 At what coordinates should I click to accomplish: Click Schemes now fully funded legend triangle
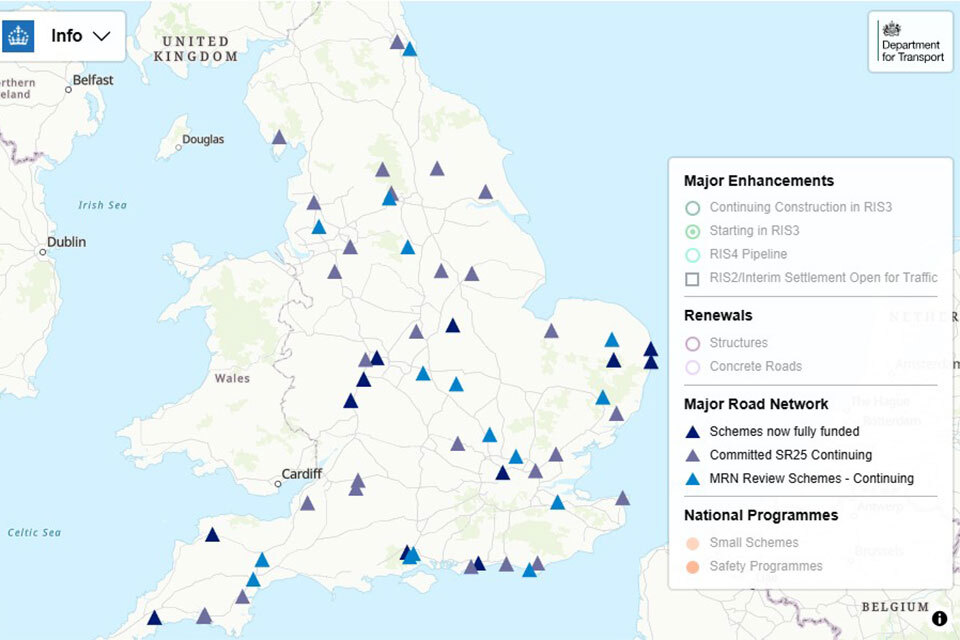tap(692, 432)
